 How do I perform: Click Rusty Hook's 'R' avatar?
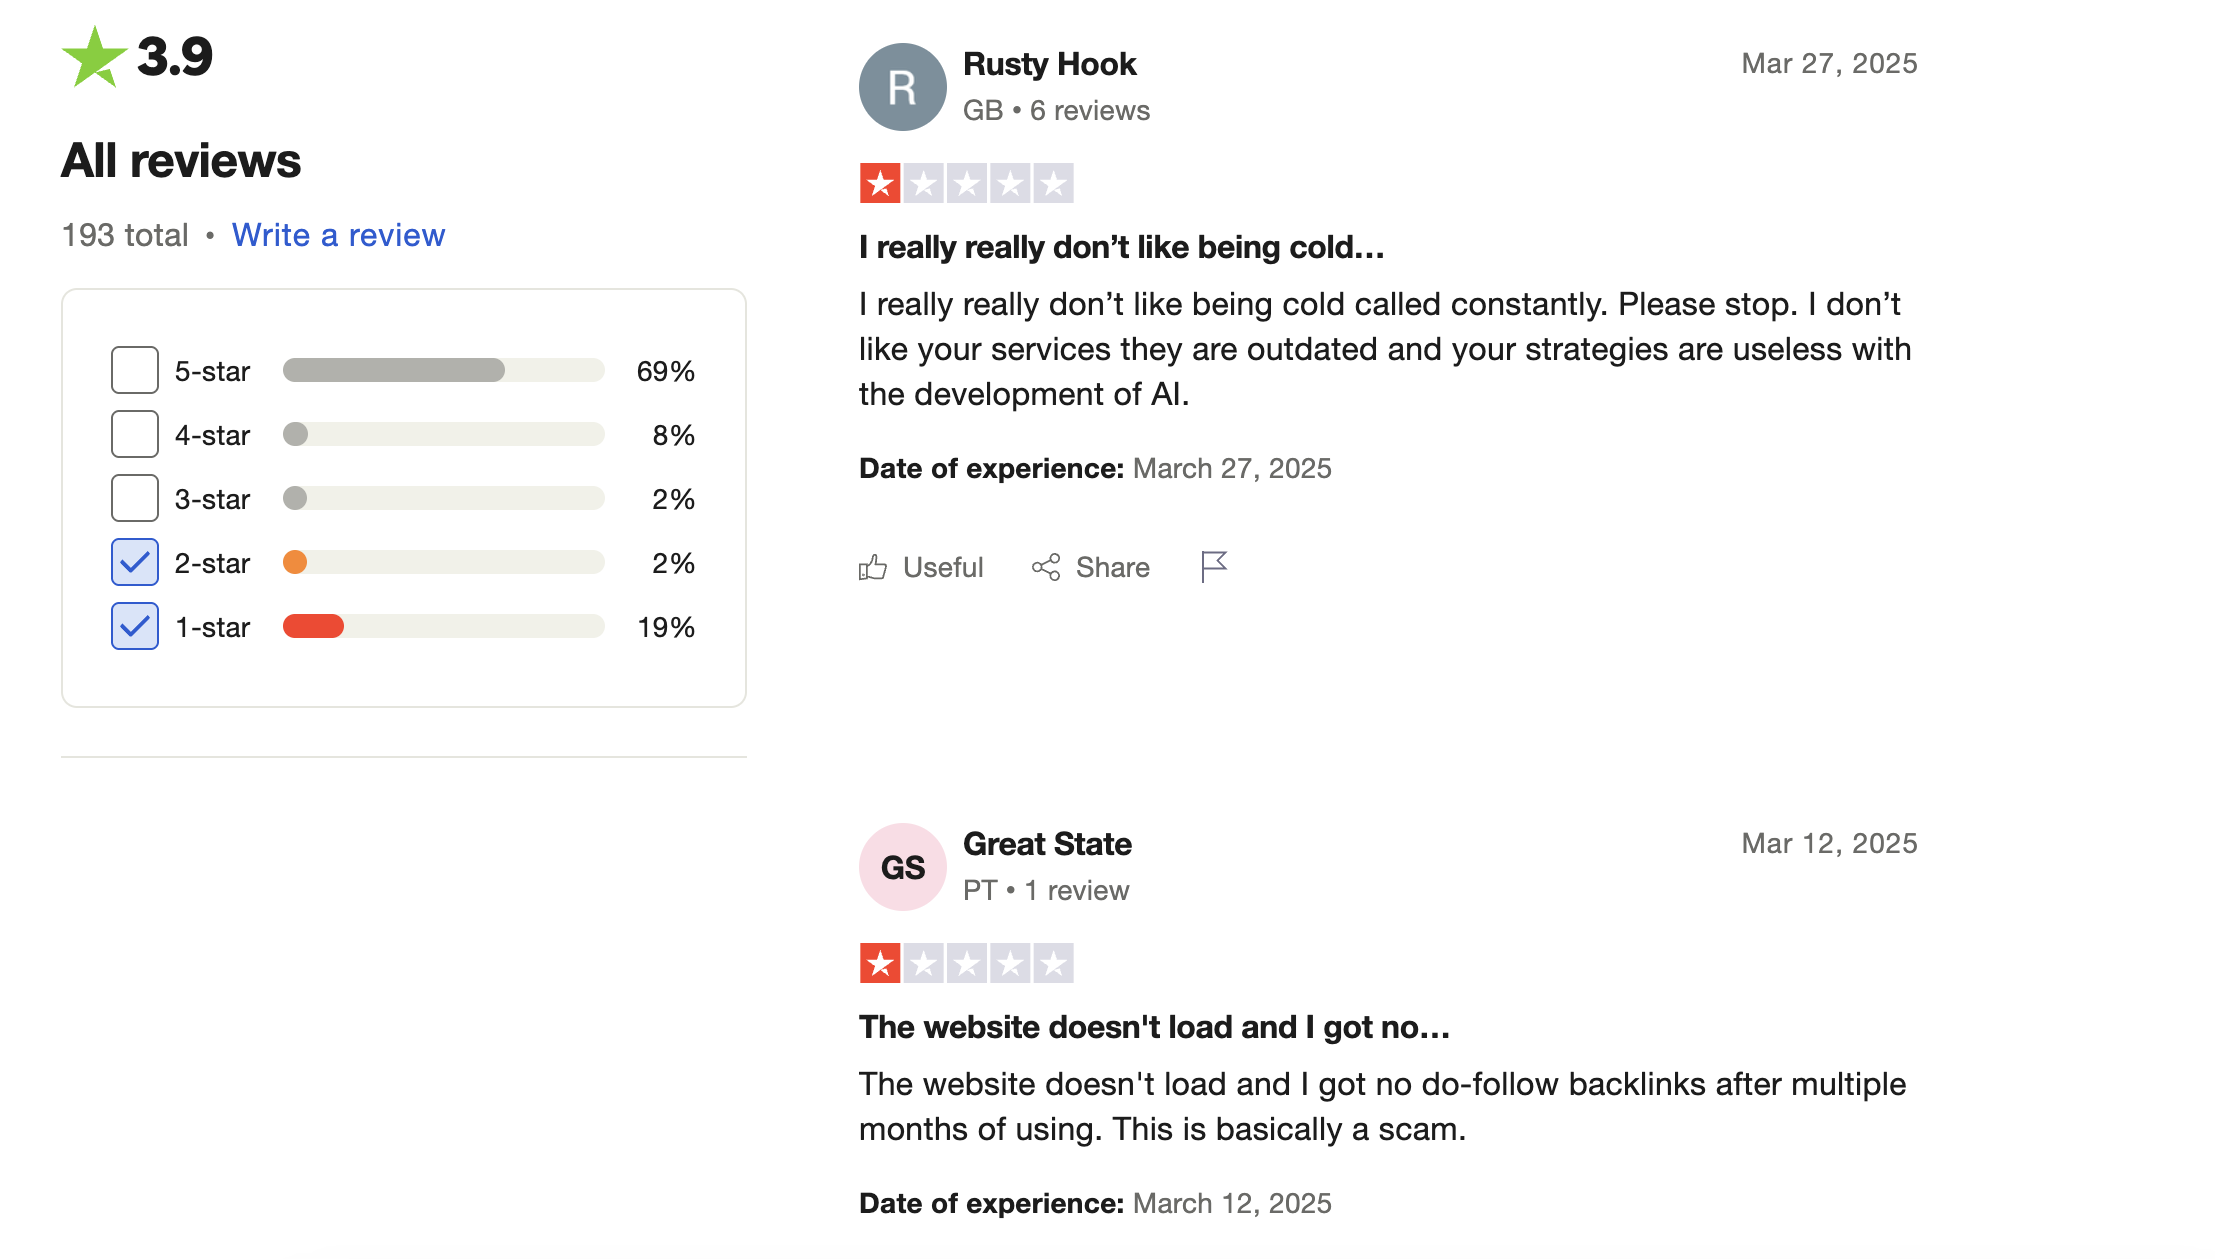pos(902,87)
